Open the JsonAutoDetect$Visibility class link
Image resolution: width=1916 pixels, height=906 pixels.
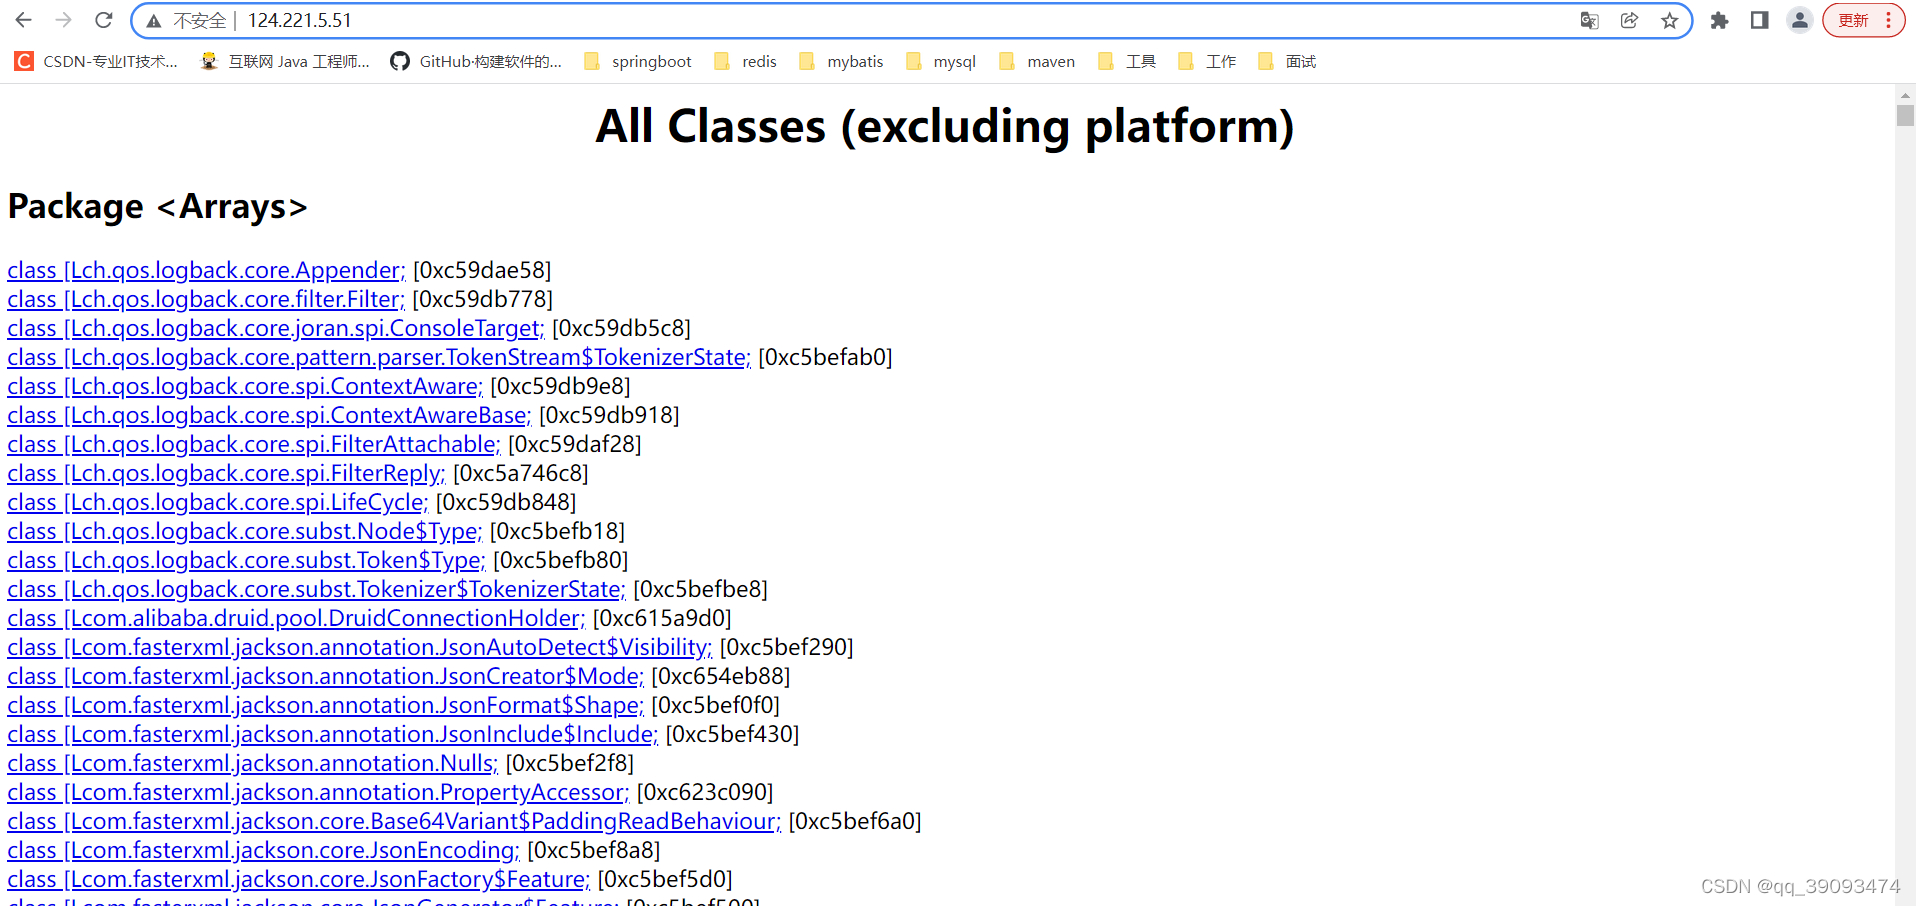pyautogui.click(x=360, y=647)
